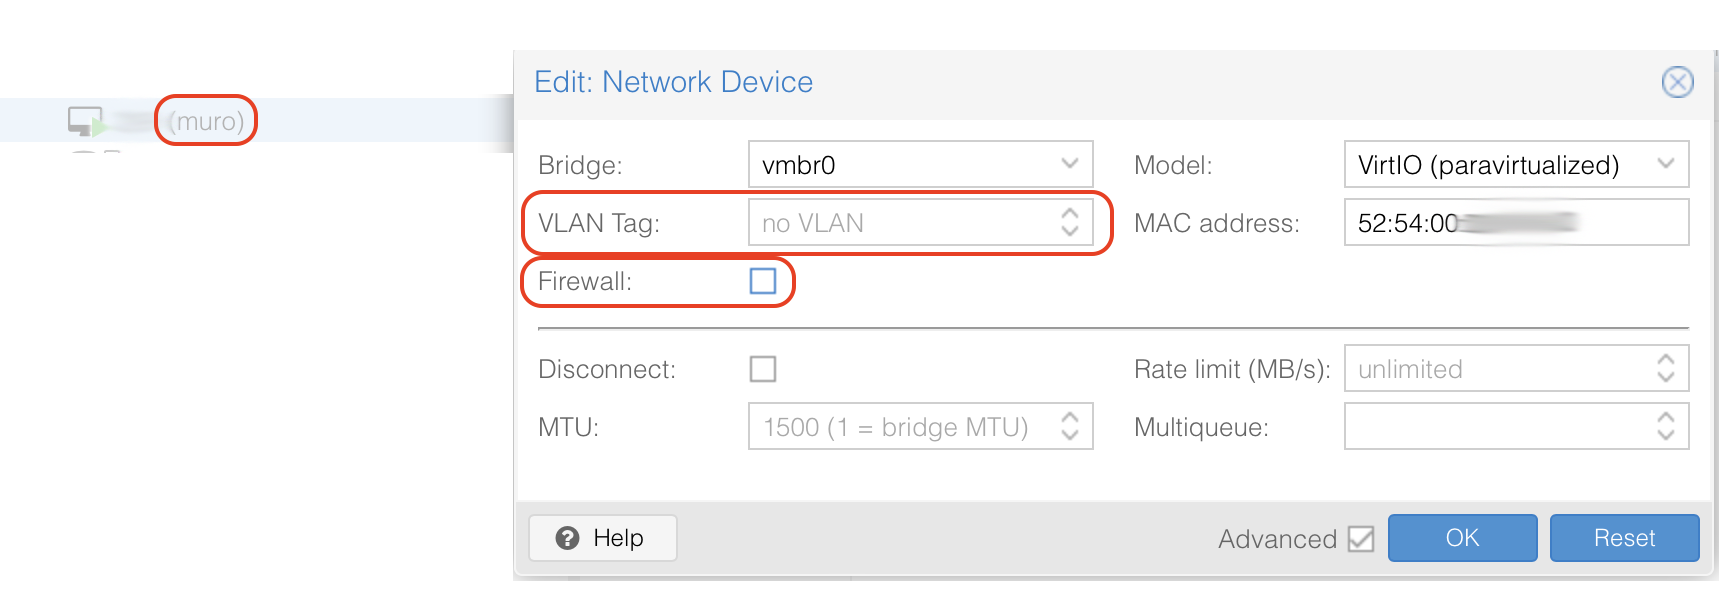The height and width of the screenshot is (610, 1736).
Task: Click the Multiqueue spinner arrows
Action: click(x=1666, y=426)
